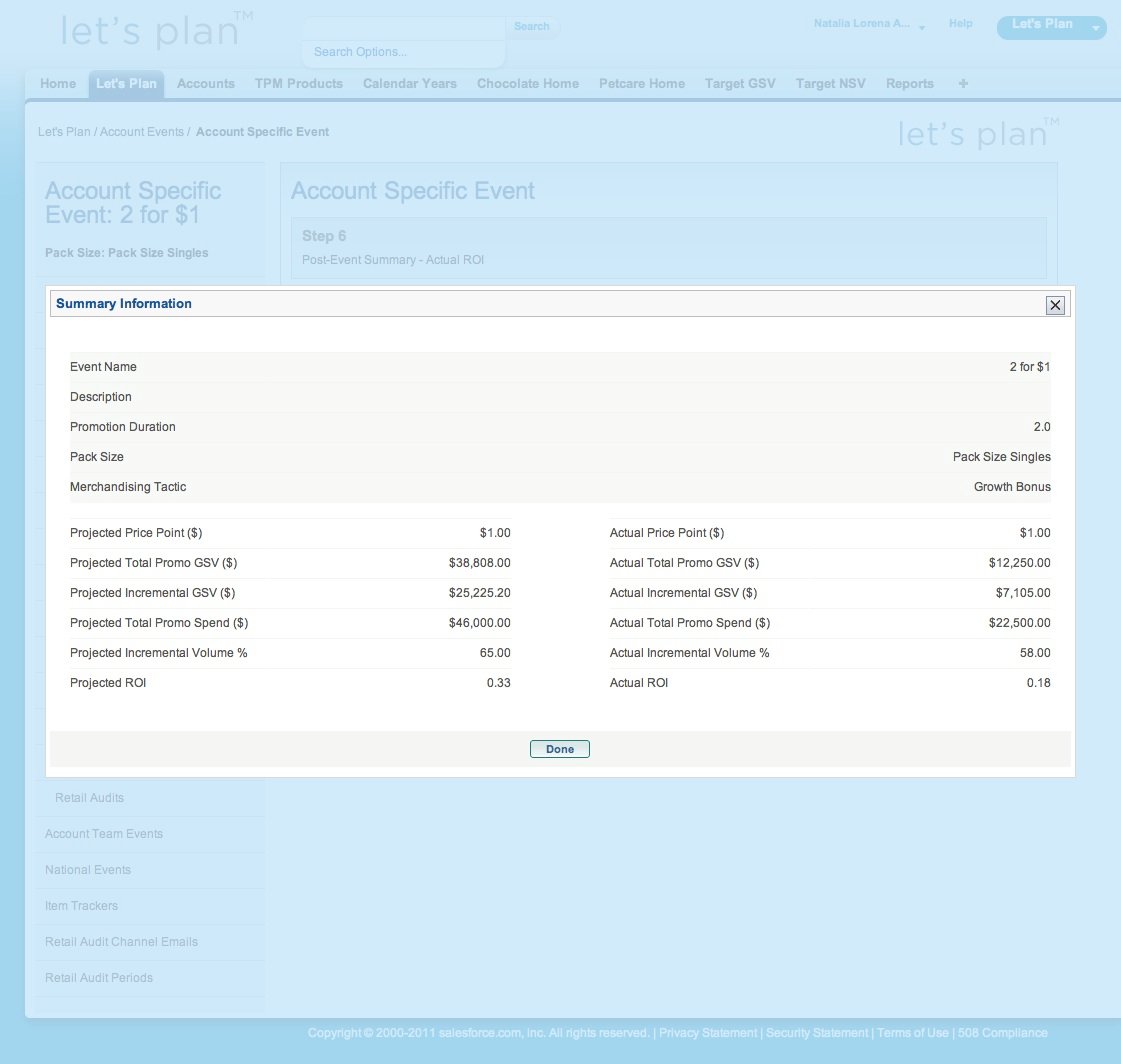The width and height of the screenshot is (1121, 1064).
Task: Expand Search Options
Action: tap(360, 52)
